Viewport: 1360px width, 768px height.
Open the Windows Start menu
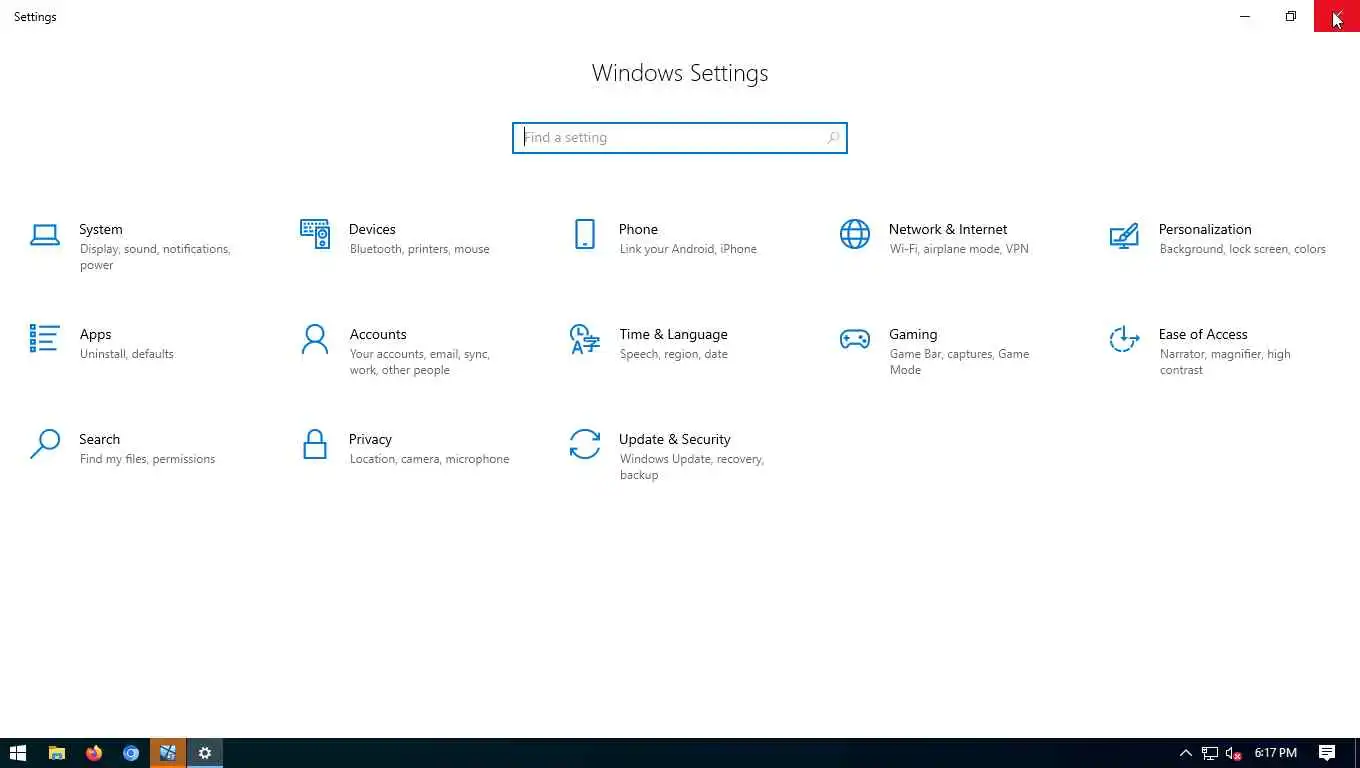point(18,753)
